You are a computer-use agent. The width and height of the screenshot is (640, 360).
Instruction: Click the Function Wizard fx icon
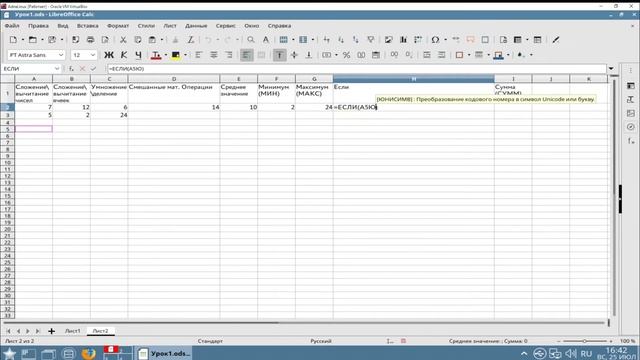71,69
